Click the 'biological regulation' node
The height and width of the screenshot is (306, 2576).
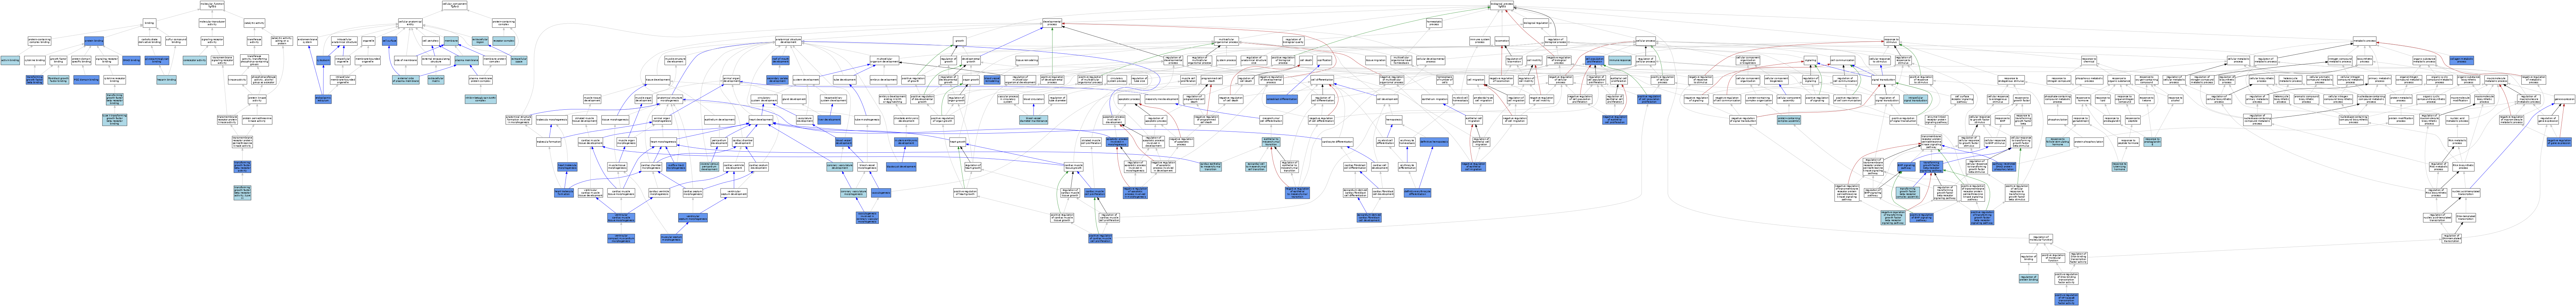(x=1536, y=23)
